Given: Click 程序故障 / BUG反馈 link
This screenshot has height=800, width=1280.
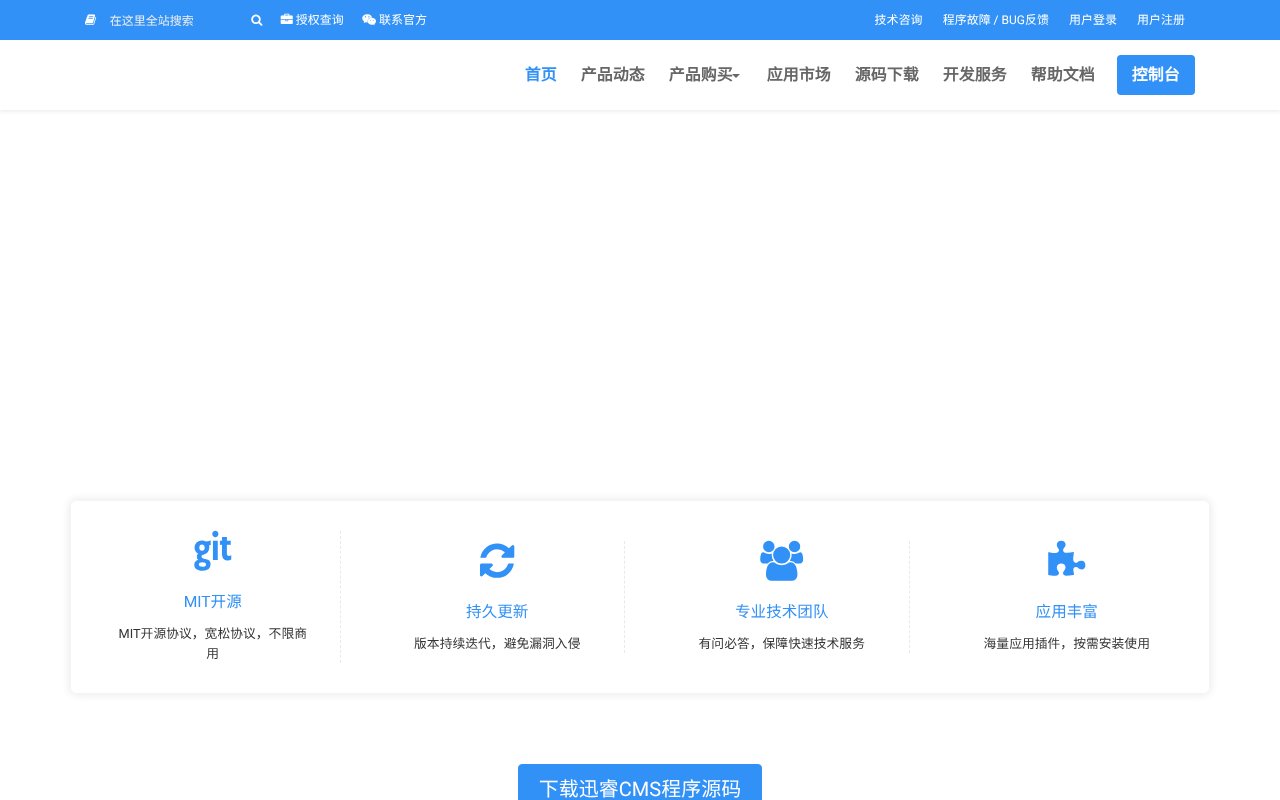Looking at the screenshot, I should click(x=995, y=19).
